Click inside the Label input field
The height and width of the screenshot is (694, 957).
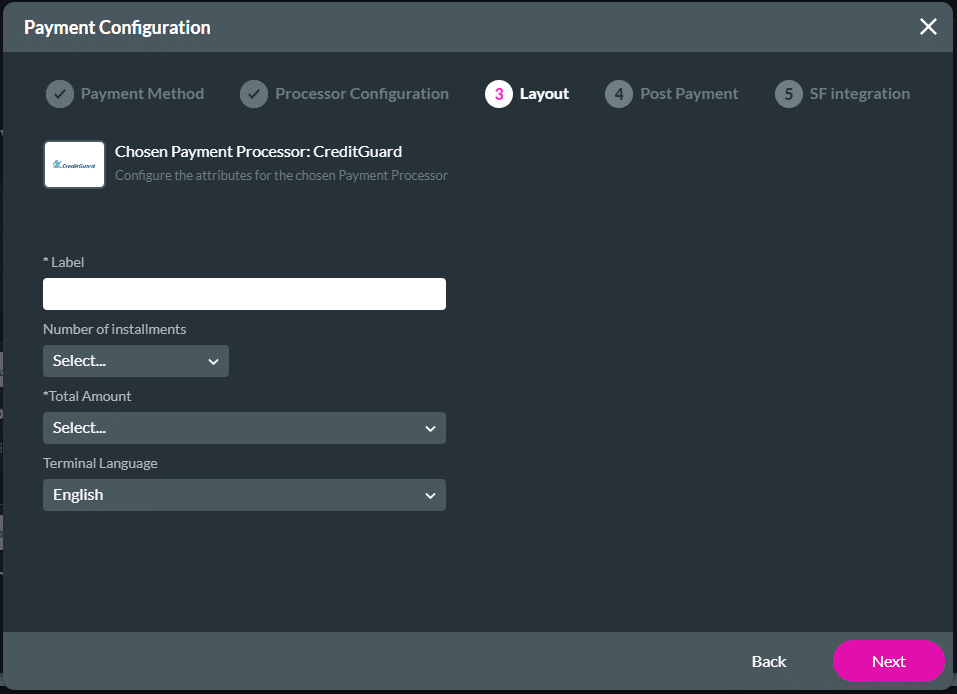click(244, 293)
